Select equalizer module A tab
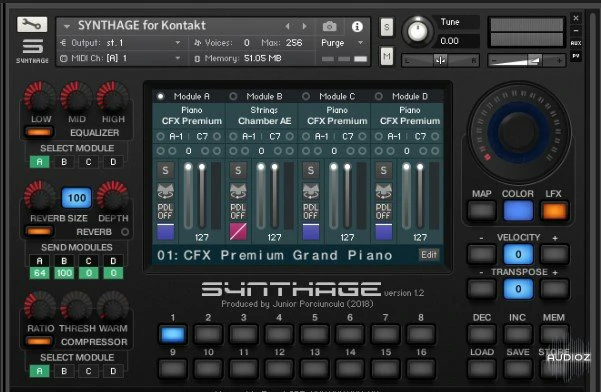This screenshot has height=392, width=601. [x=39, y=162]
